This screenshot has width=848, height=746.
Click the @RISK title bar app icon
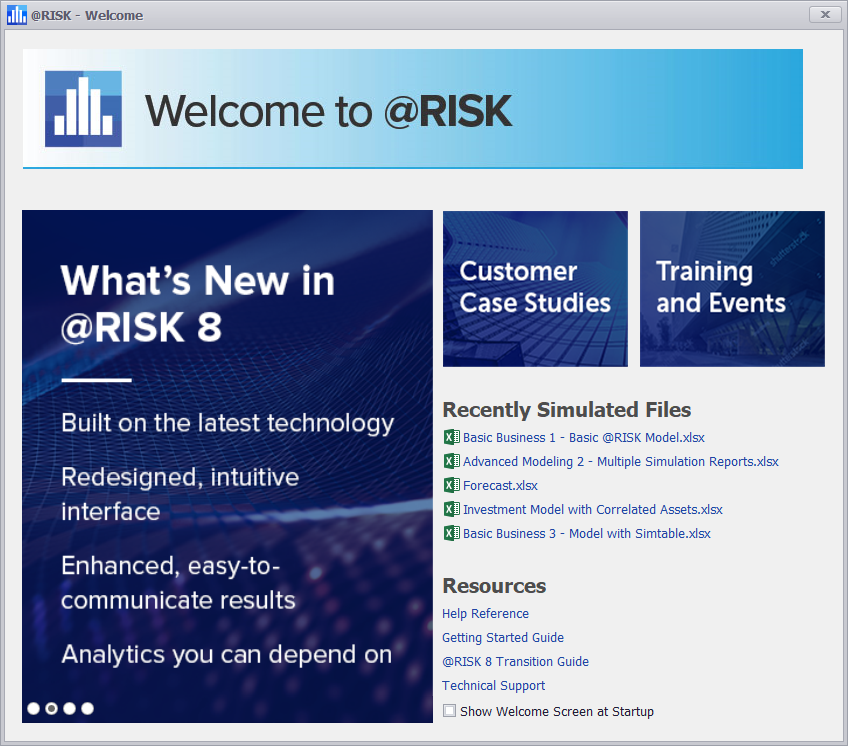tap(16, 15)
